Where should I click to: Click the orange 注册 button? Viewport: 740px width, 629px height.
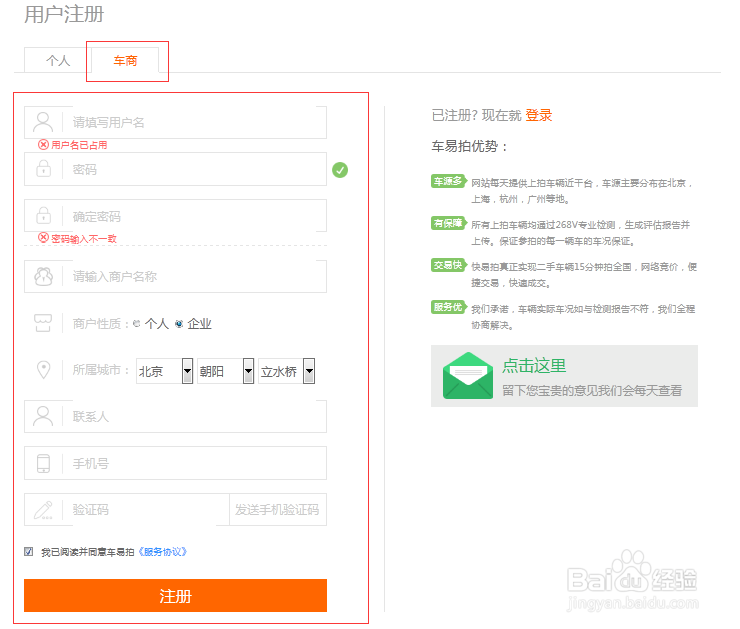click(176, 595)
